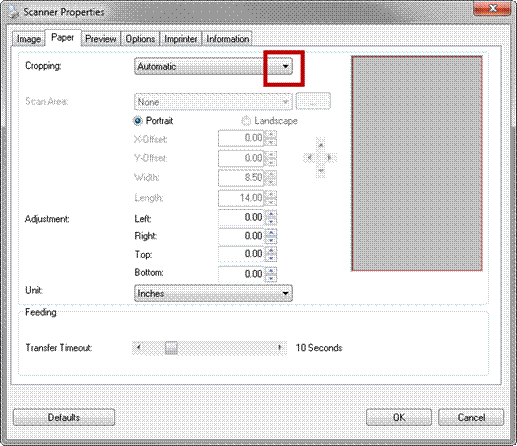
Task: Decrease the Left adjustment with down arrow
Action: coord(271,221)
